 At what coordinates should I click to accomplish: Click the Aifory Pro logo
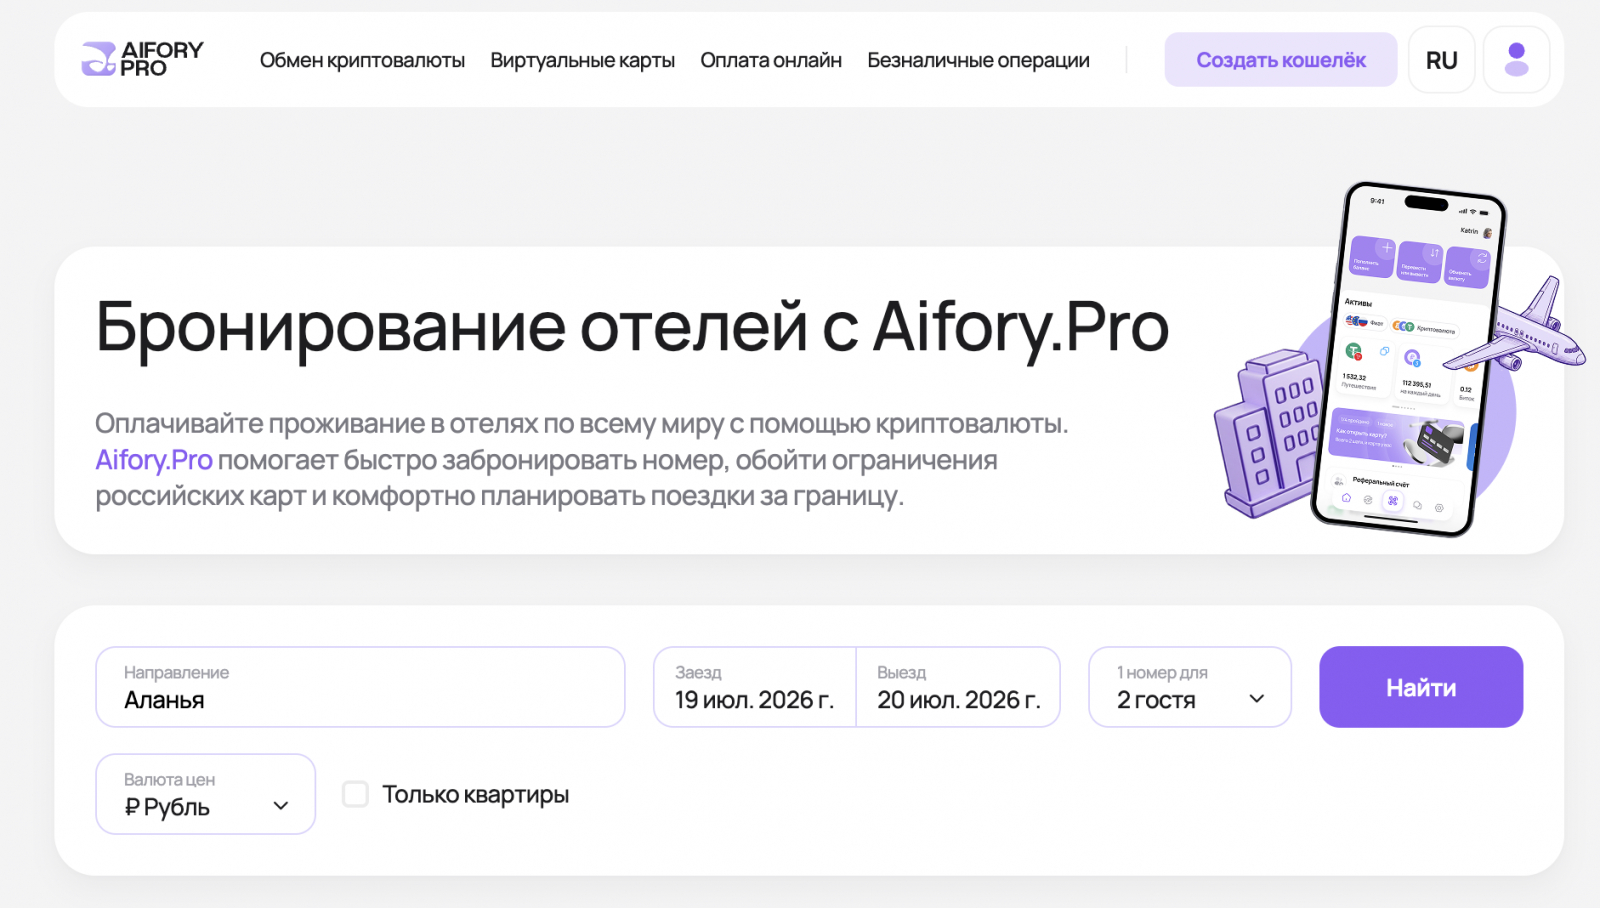point(142,59)
